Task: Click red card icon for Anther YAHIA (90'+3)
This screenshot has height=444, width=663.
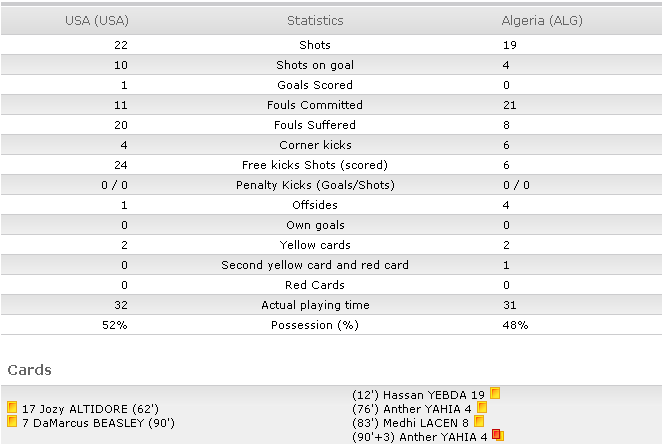Action: point(498,435)
